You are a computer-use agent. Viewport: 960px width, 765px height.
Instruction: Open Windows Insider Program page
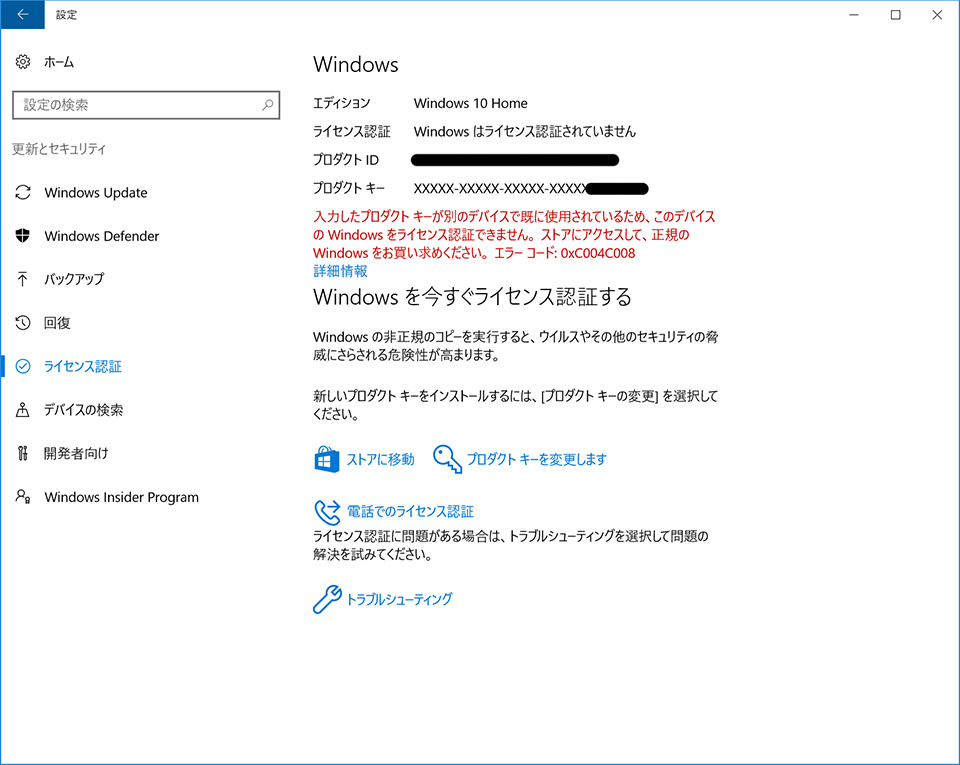click(121, 497)
